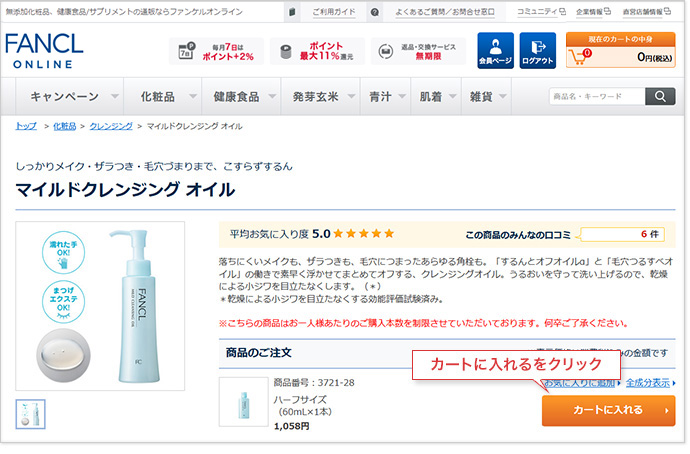The image size is (690, 454).
Task: Open the 毎月7日はポイント+2% banner
Action: click(x=217, y=51)
